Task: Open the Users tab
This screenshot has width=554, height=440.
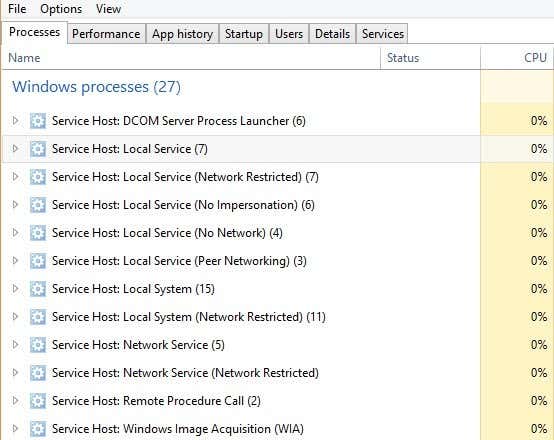Action: coord(289,34)
